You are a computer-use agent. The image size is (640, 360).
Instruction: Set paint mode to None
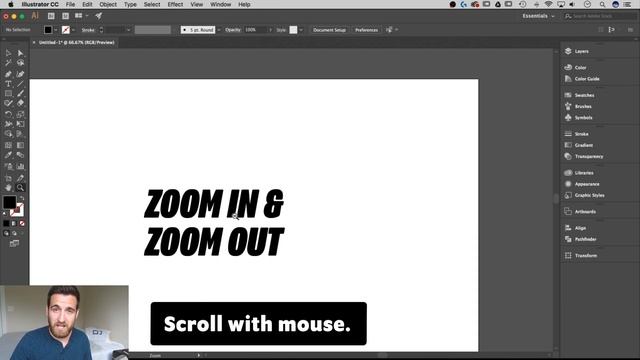point(22,223)
